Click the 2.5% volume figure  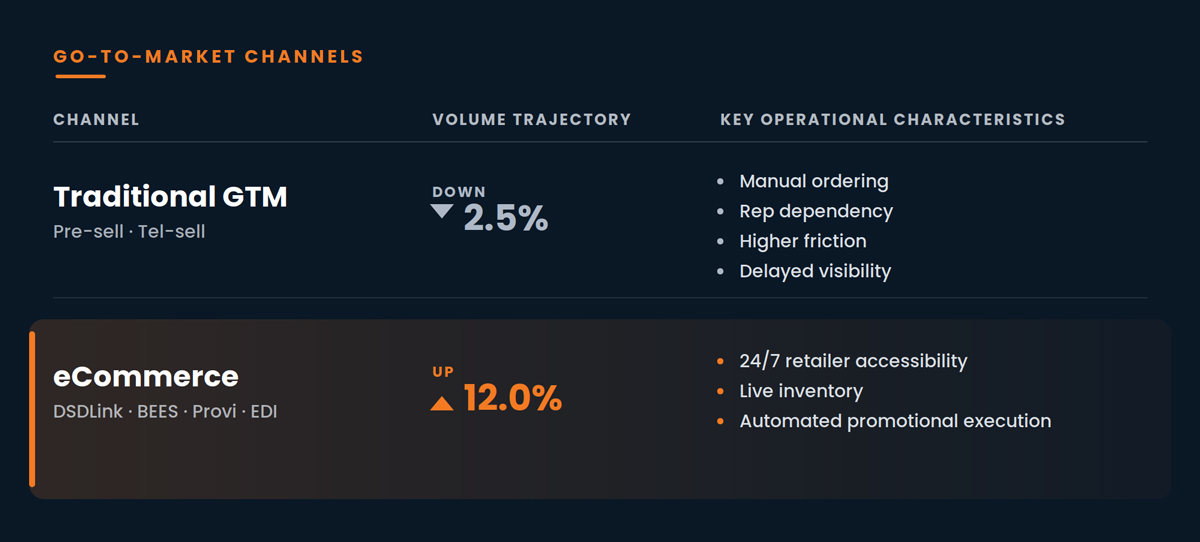506,218
